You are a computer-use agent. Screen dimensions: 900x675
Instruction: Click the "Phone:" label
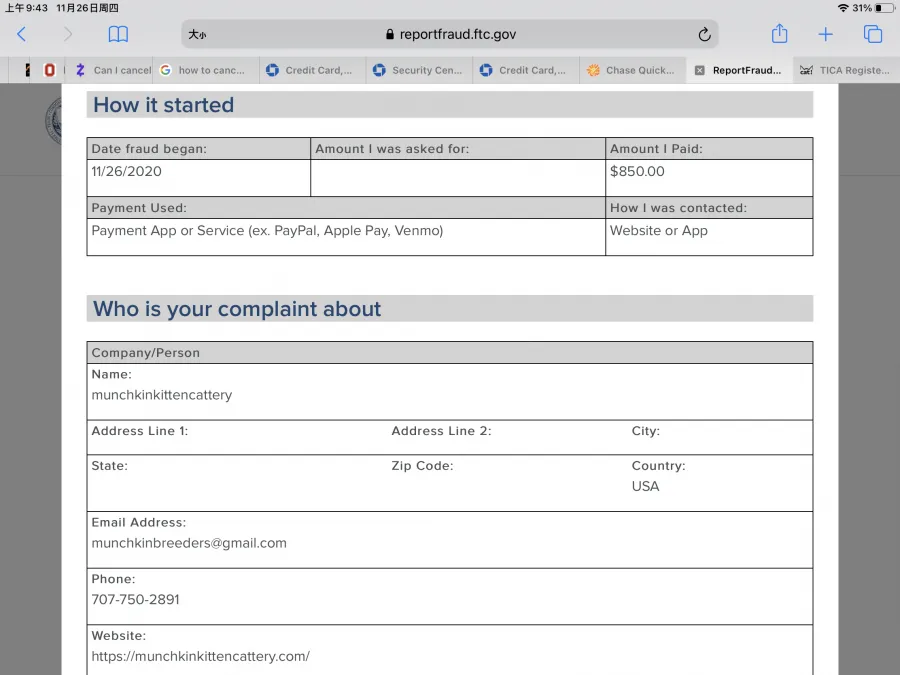coord(113,579)
